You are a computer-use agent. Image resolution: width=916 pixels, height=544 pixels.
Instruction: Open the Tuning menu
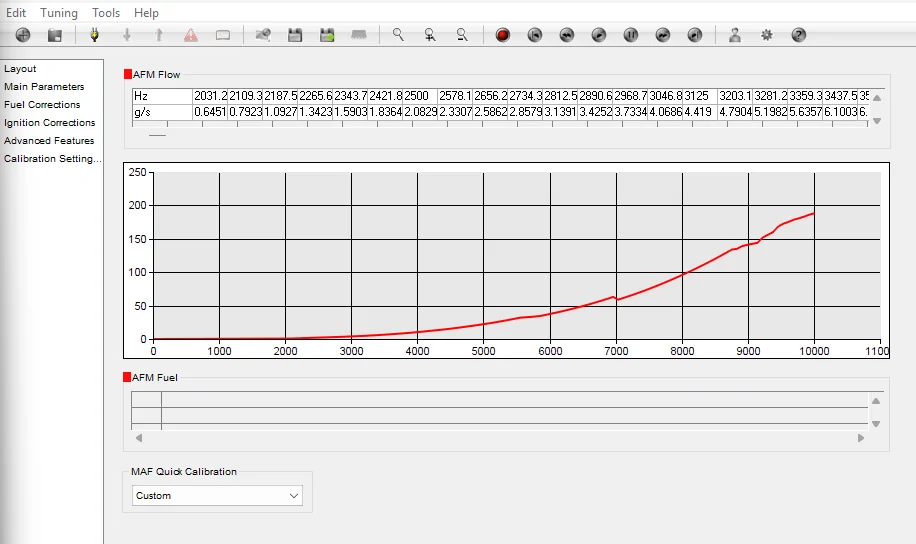(58, 13)
